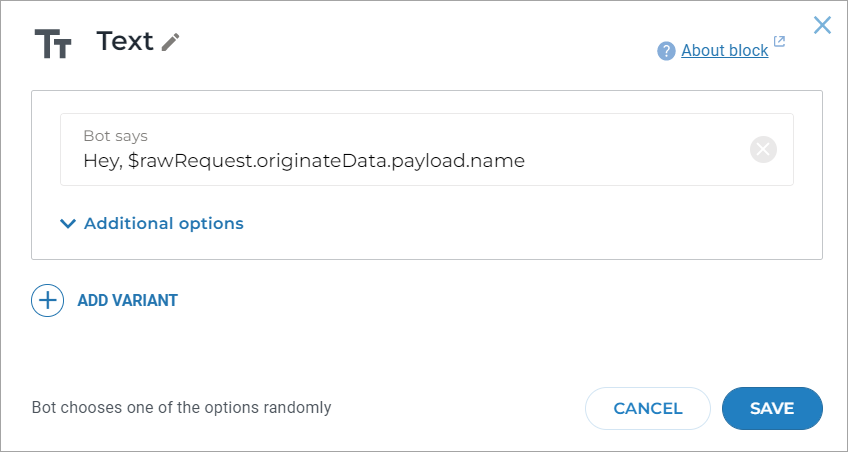Expand the Additional options chevron
The height and width of the screenshot is (452, 848).
68,224
